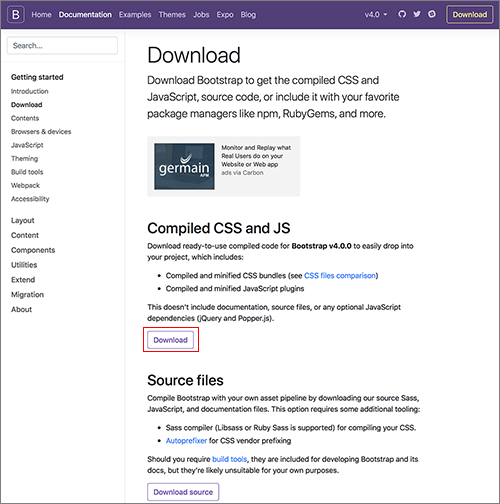Click the Compiled CSS and JS heading
The width and height of the screenshot is (500, 504).
click(x=219, y=228)
